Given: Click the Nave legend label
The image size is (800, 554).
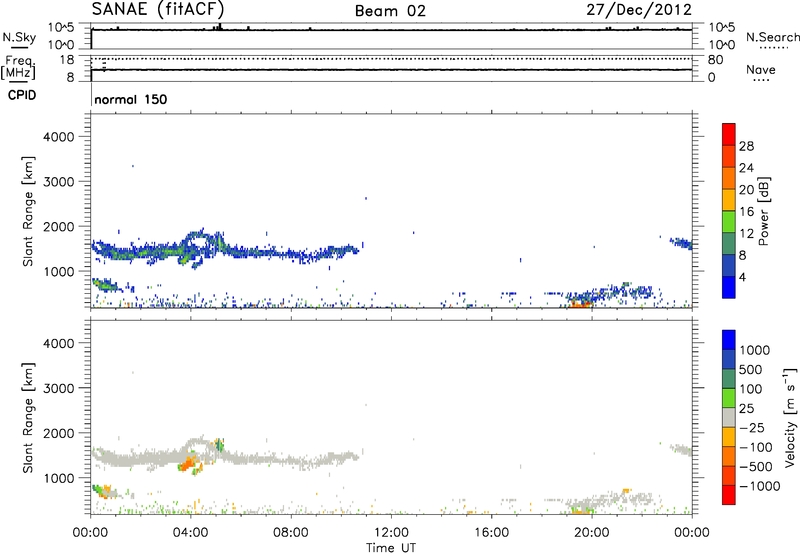Looking at the screenshot, I should pyautogui.click(x=760, y=69).
